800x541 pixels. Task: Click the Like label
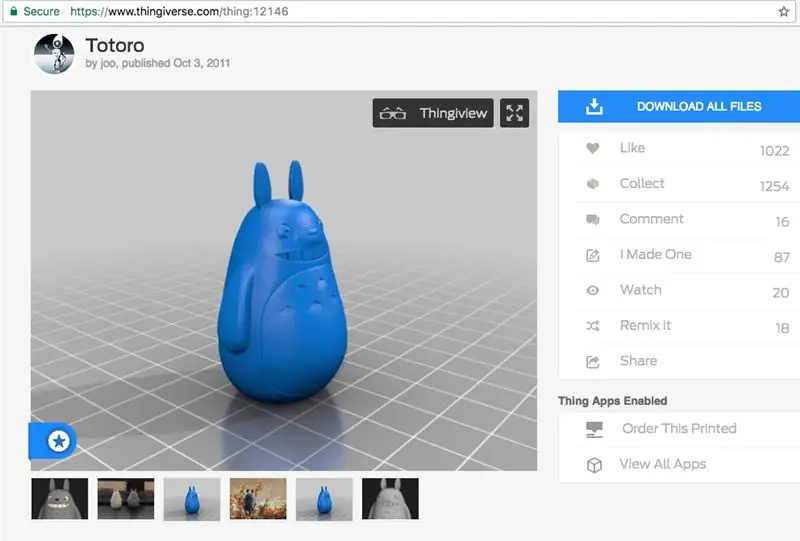tap(632, 147)
